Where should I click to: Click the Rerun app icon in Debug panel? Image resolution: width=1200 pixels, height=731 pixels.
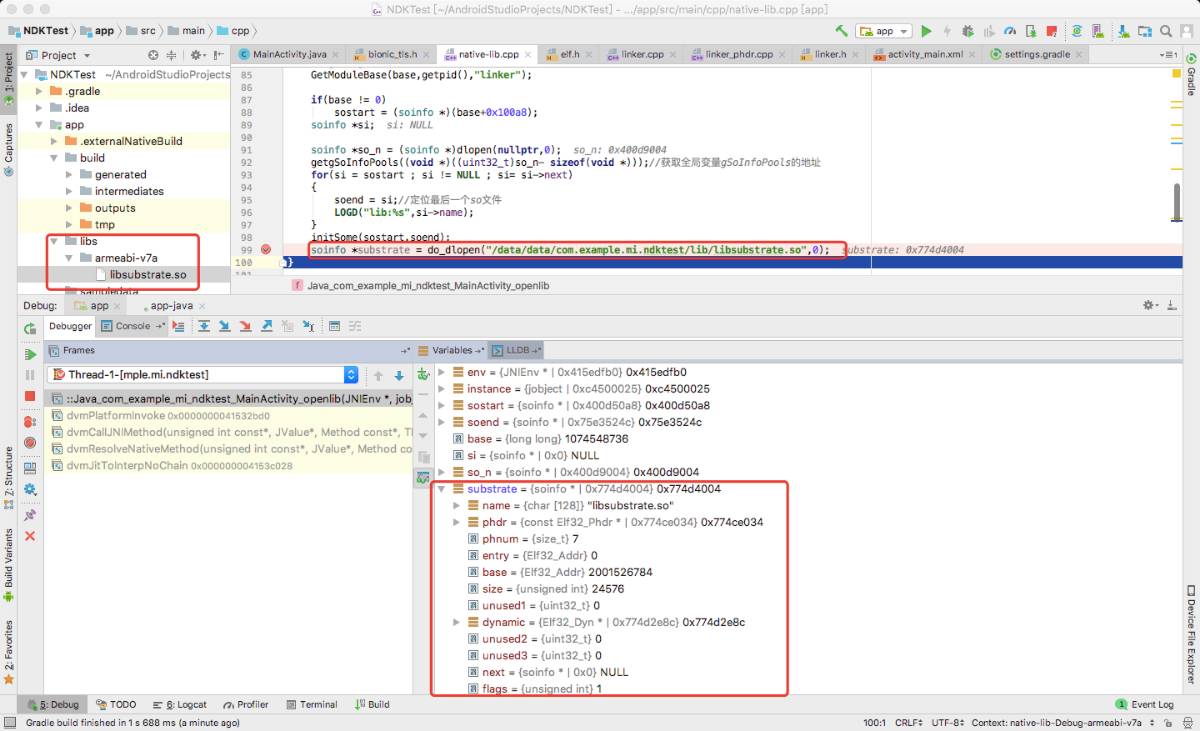[30, 329]
